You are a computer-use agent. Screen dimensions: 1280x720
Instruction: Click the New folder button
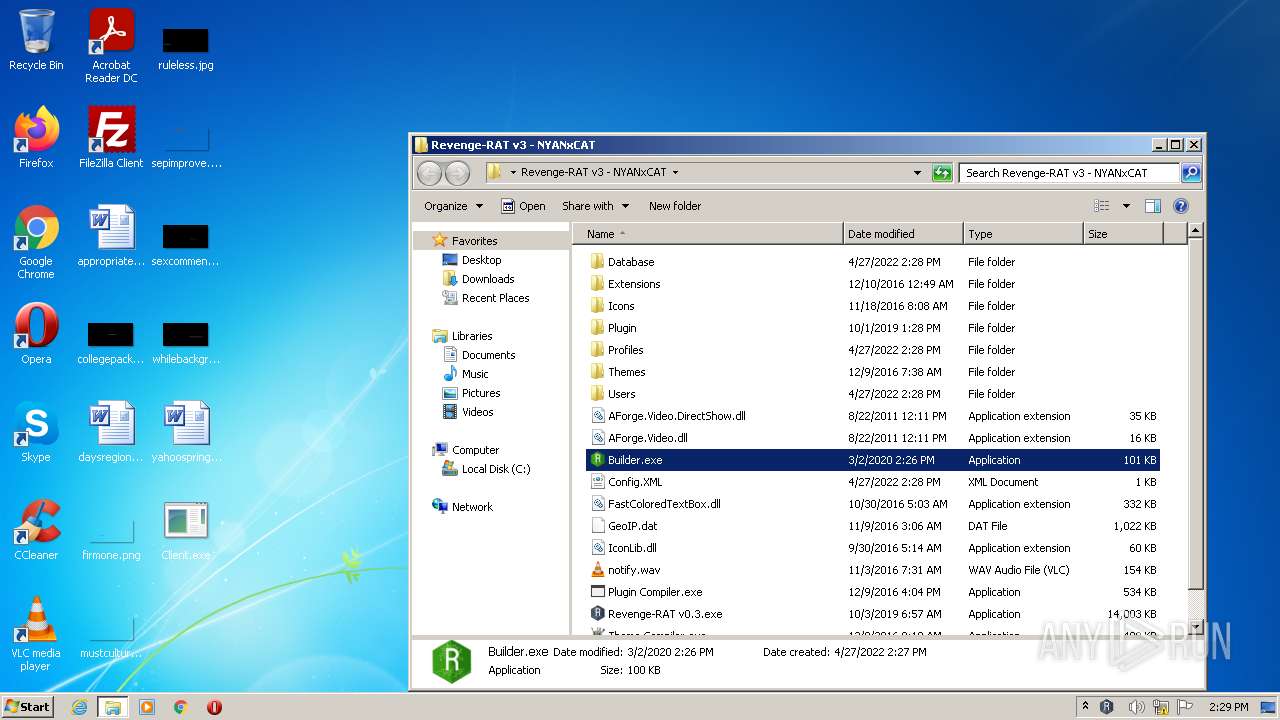click(674, 206)
